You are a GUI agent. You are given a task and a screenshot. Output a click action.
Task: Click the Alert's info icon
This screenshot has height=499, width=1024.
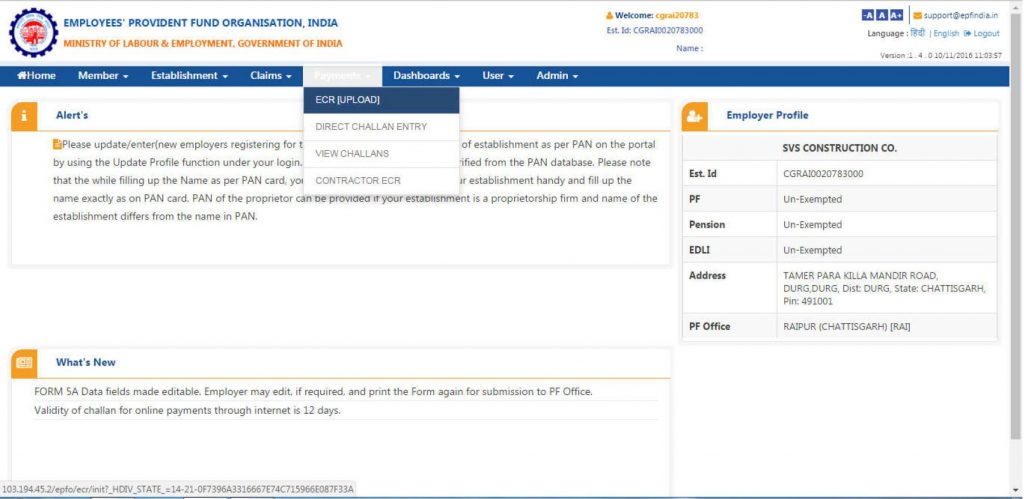(24, 116)
